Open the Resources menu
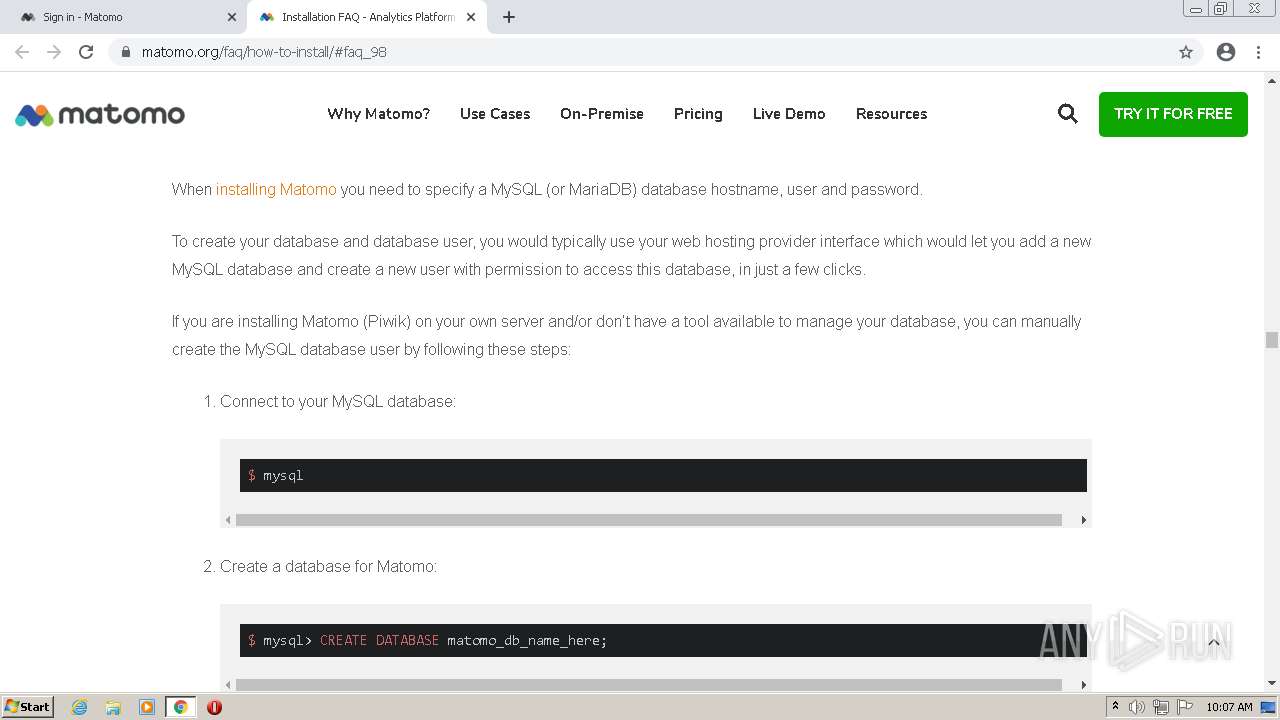The height and width of the screenshot is (720, 1280). [891, 114]
